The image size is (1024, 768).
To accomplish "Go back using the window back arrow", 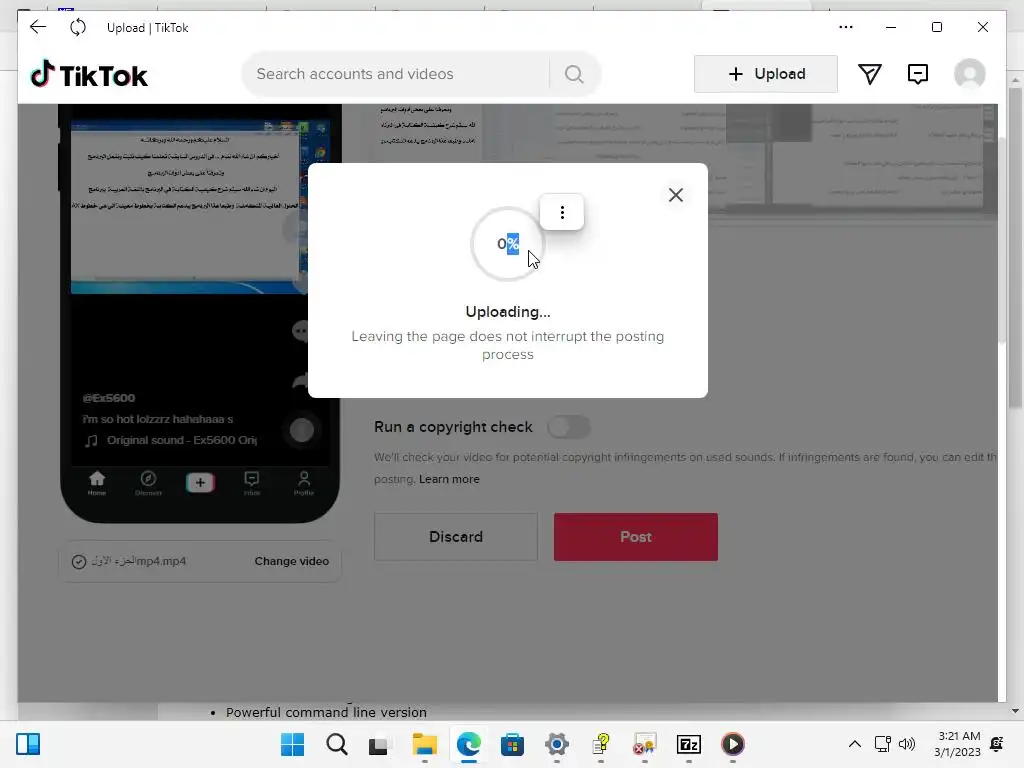I will pyautogui.click(x=38, y=27).
